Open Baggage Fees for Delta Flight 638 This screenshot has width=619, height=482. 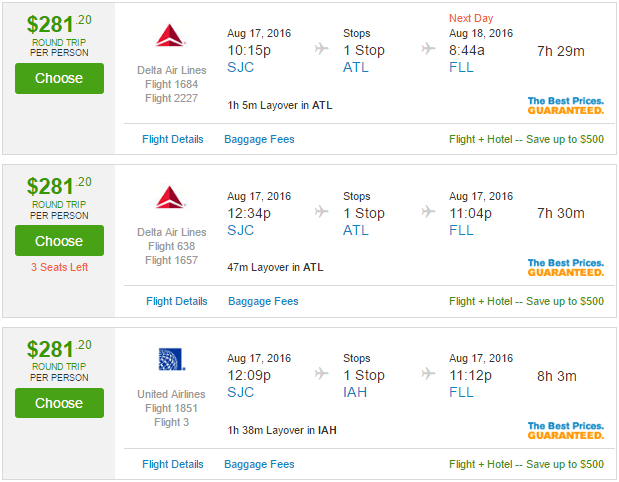(263, 301)
